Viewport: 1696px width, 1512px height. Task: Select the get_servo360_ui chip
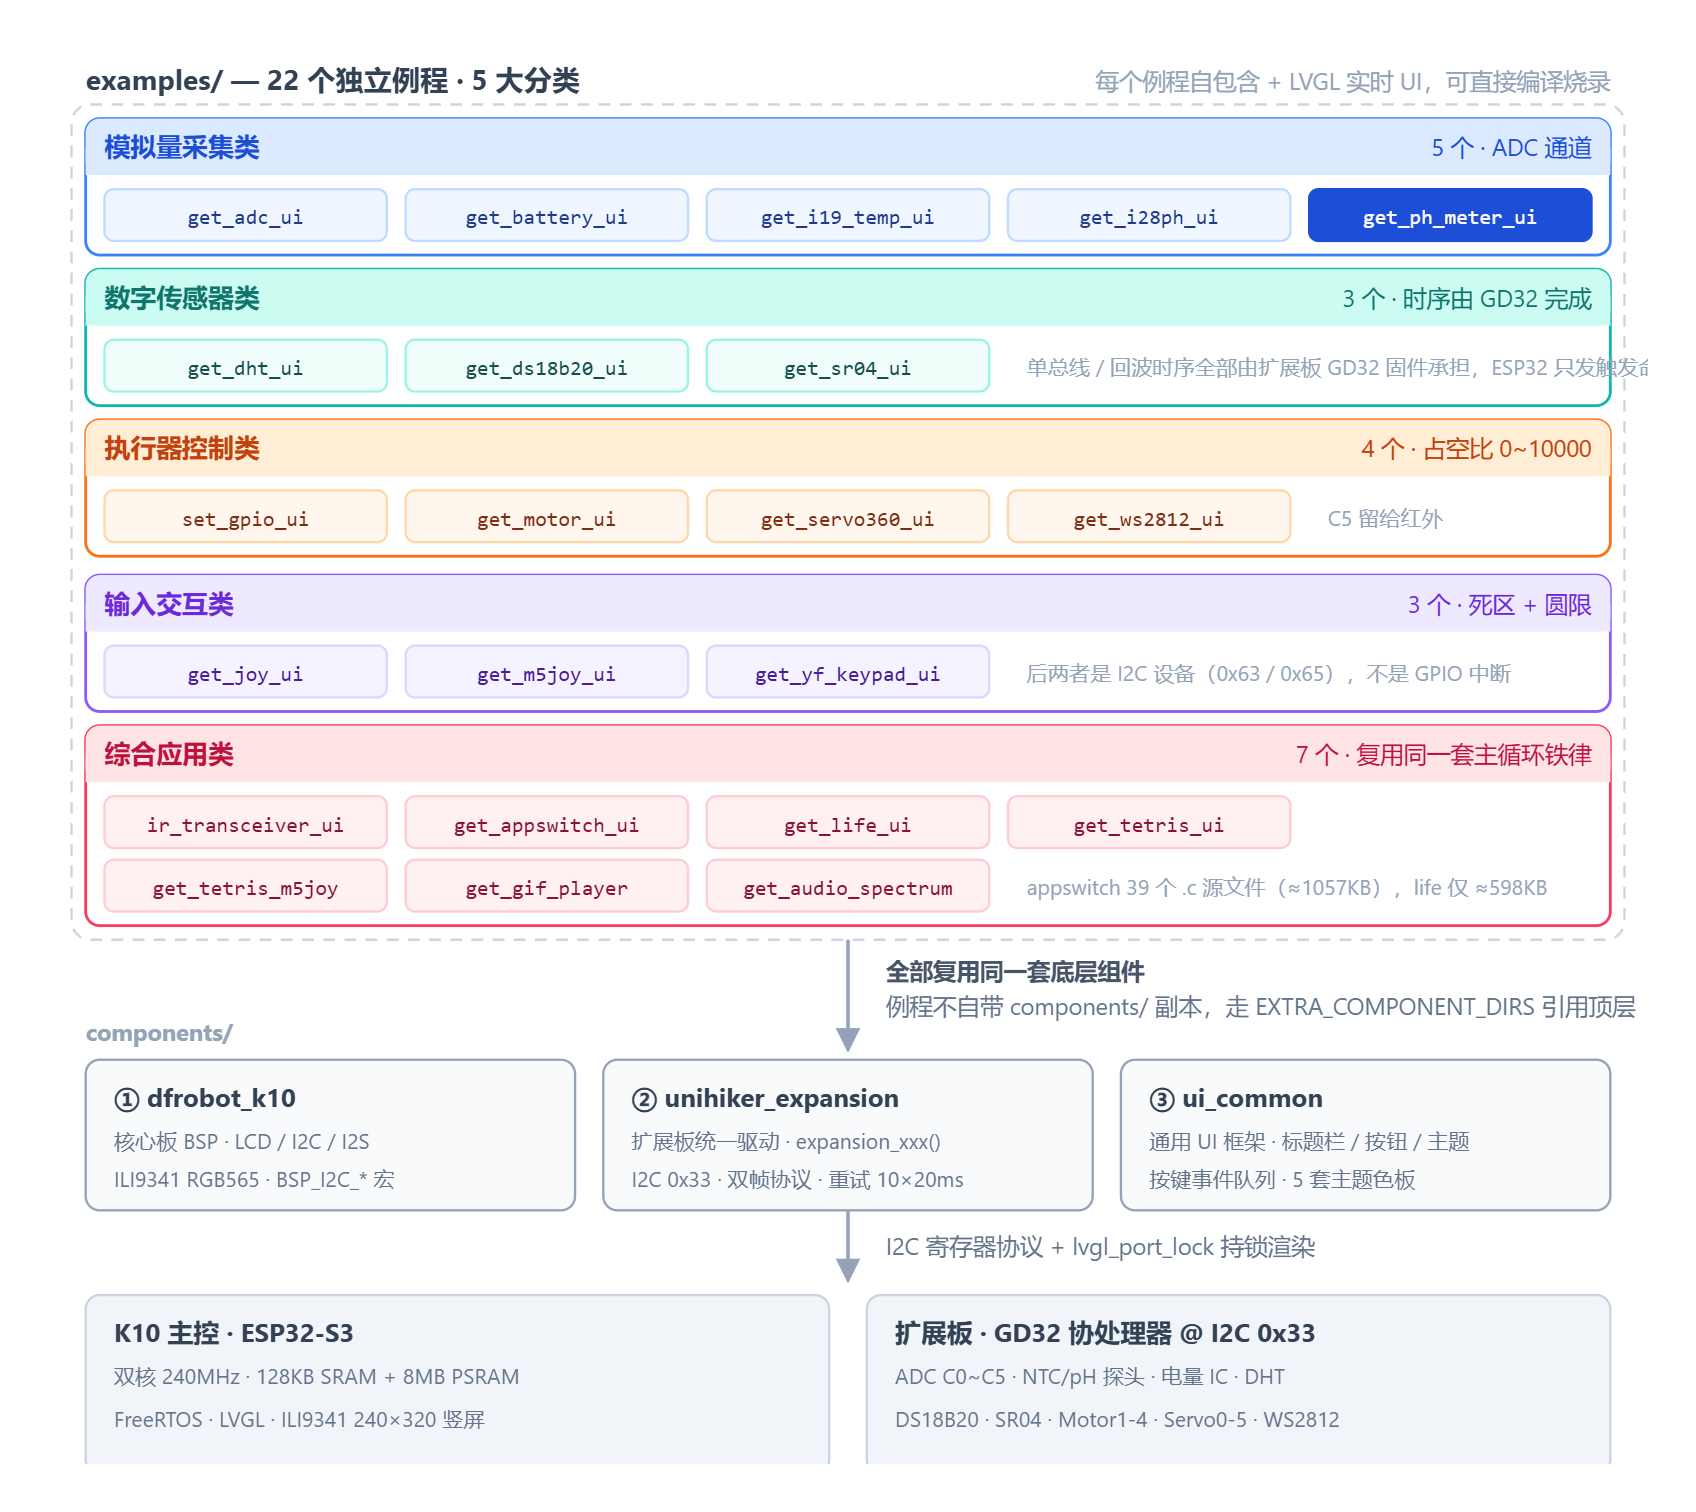[x=847, y=518]
